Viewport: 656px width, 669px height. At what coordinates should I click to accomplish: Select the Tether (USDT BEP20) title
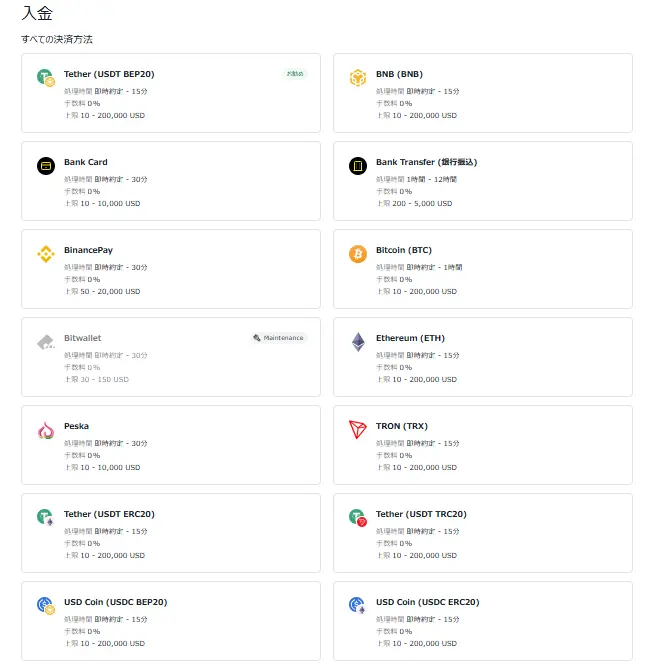(109, 74)
